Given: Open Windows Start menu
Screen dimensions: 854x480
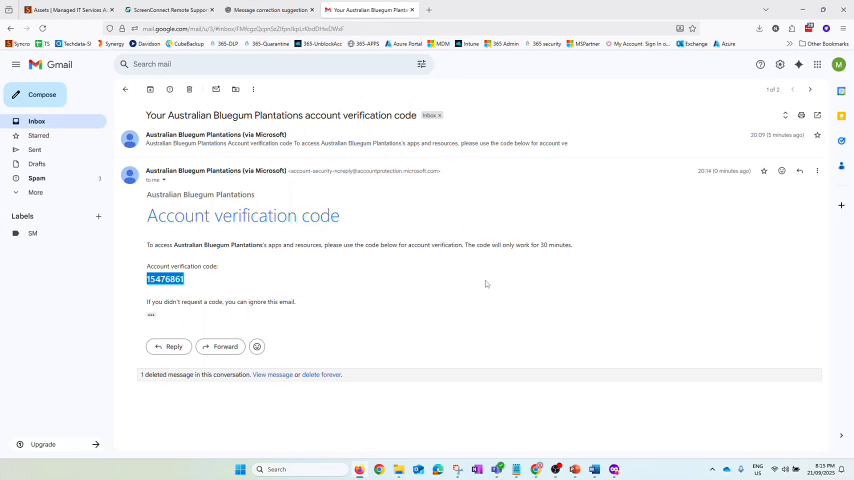Looking at the screenshot, I should [240, 469].
